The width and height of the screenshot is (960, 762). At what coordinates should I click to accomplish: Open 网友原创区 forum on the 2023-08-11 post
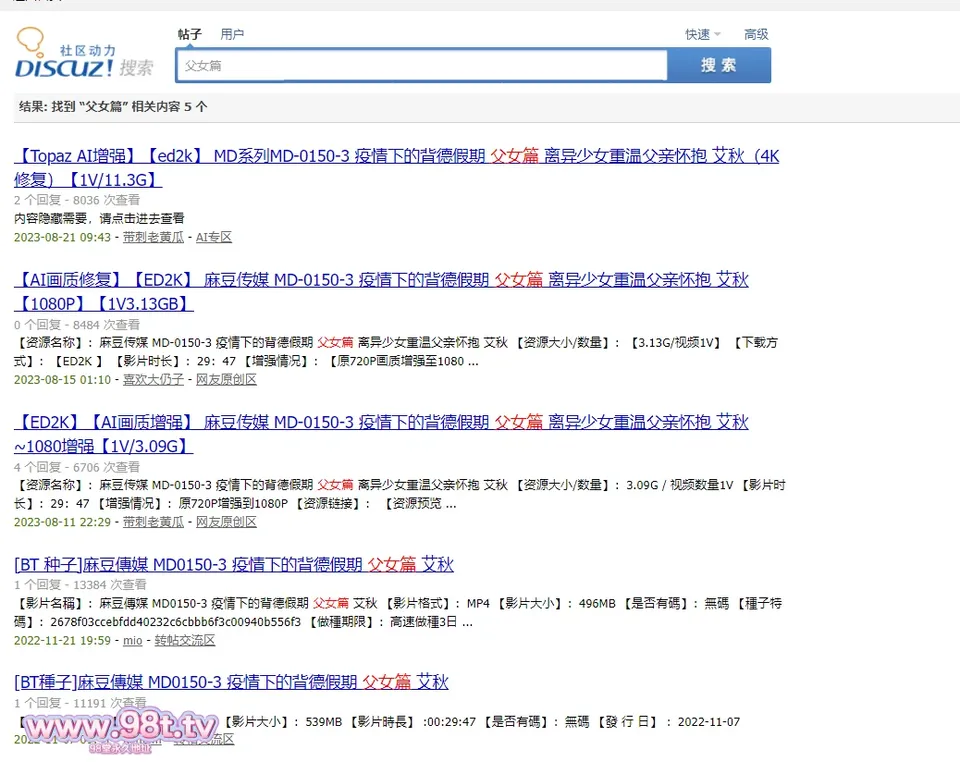coord(226,522)
